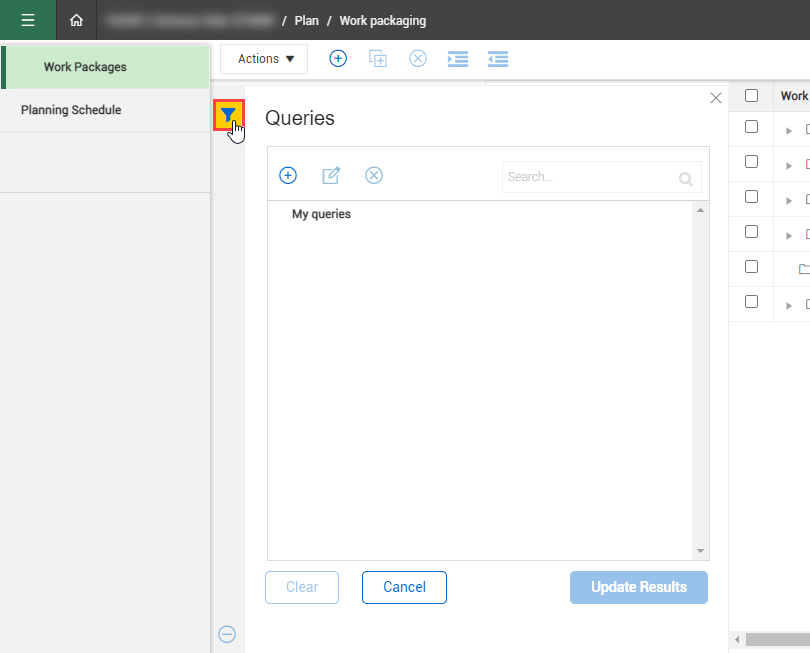Click the indent work package icon
The width and height of the screenshot is (810, 653).
click(458, 59)
